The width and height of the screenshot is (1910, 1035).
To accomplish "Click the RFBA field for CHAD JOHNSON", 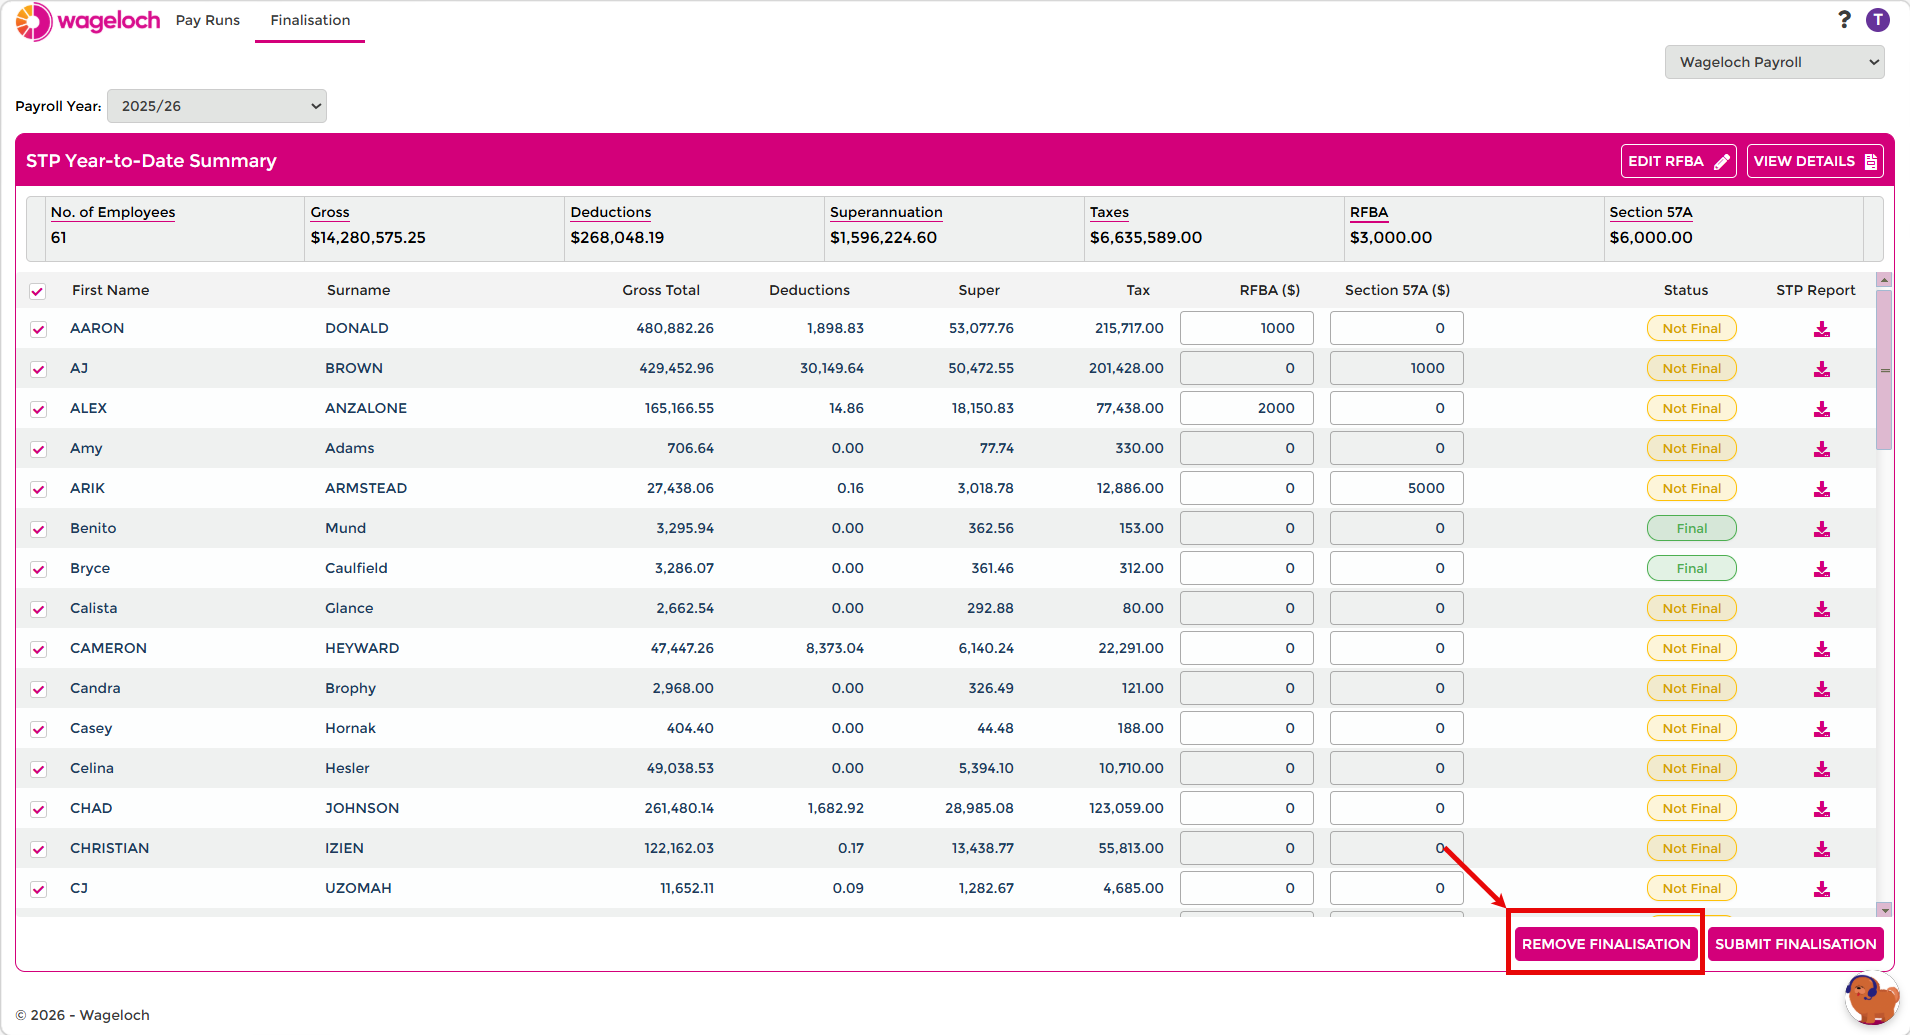I will [x=1247, y=808].
